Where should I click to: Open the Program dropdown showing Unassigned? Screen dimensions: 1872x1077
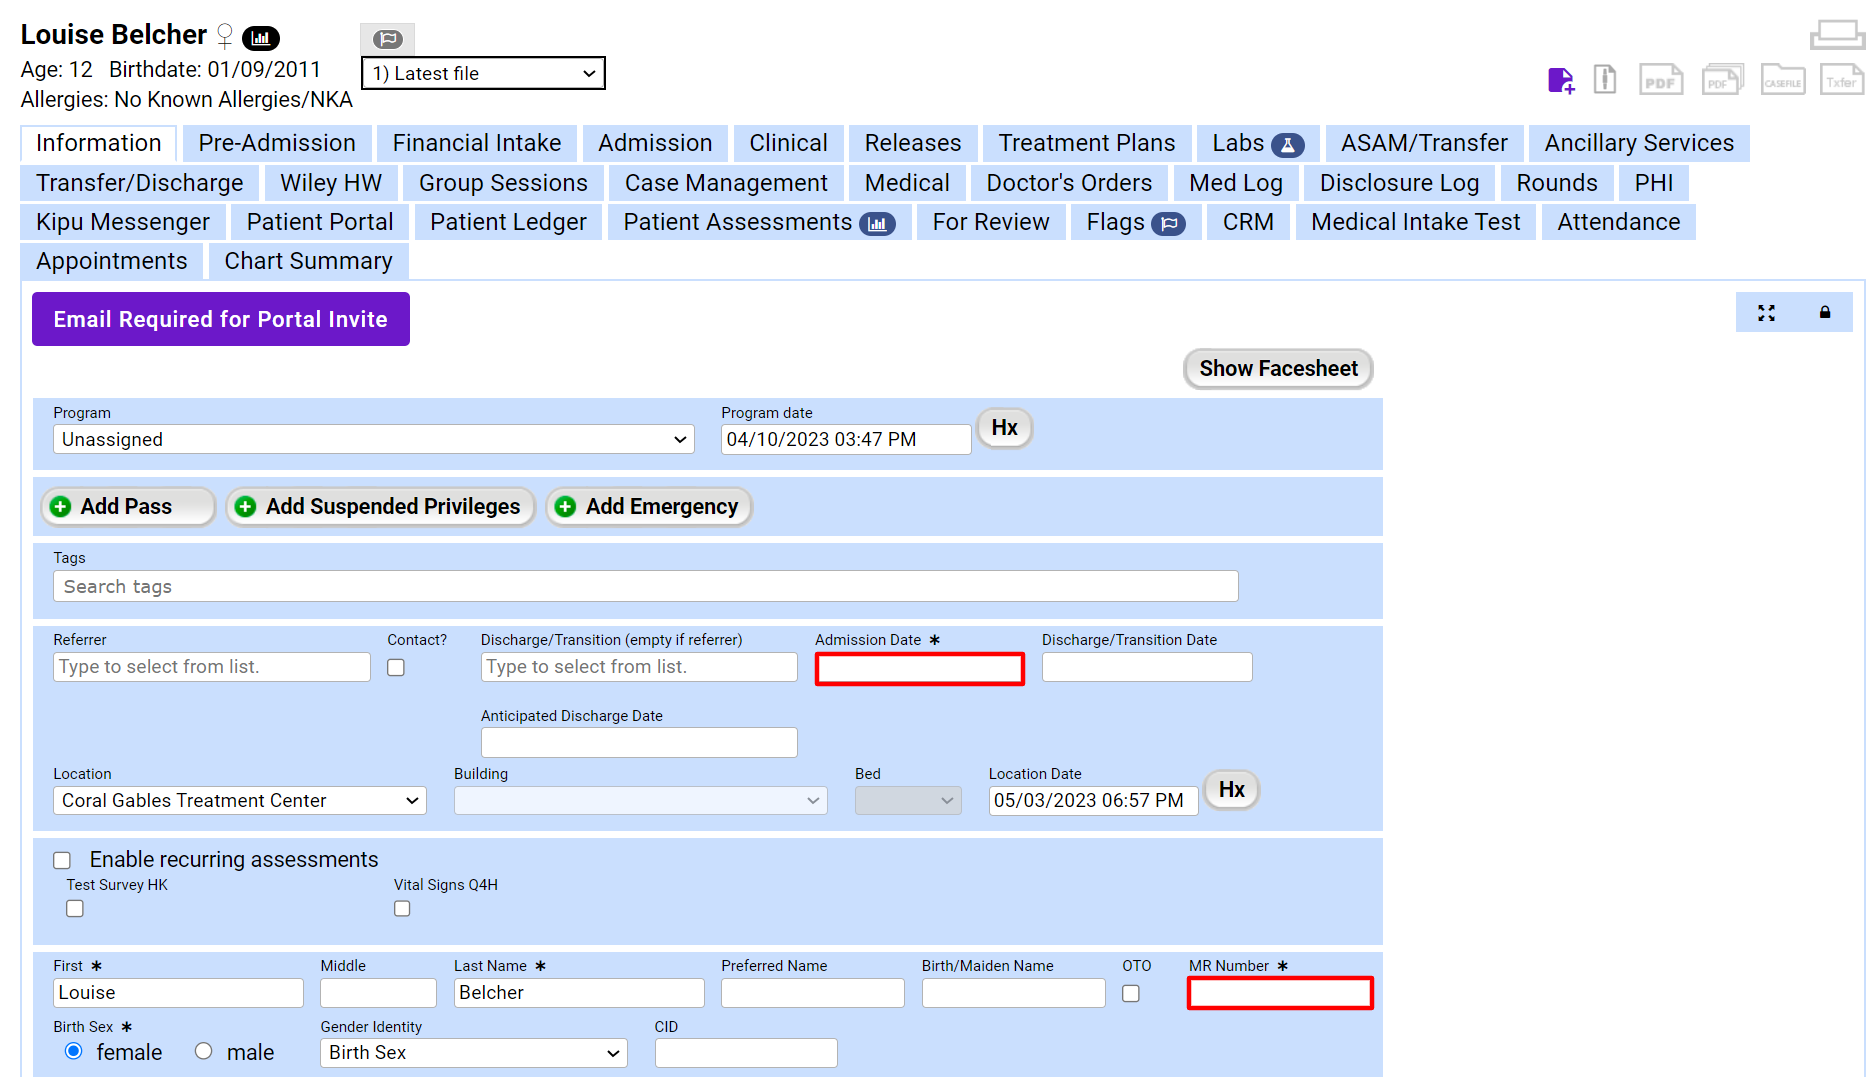pyautogui.click(x=373, y=440)
